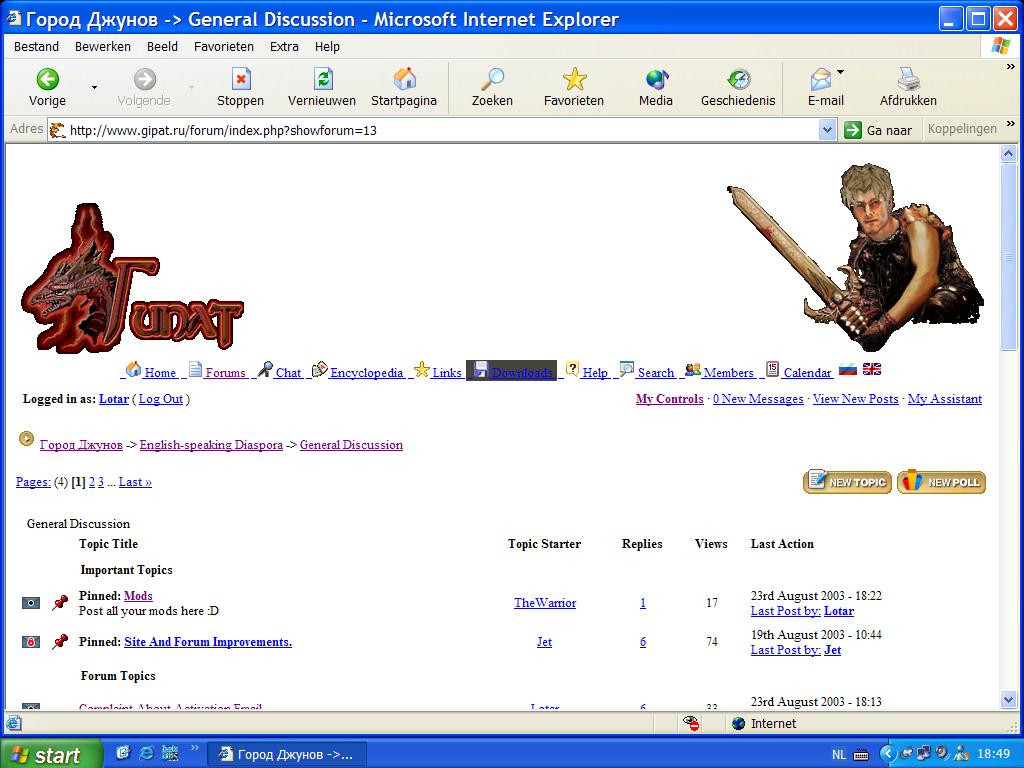Click the New Topic button
Image resolution: width=1024 pixels, height=768 pixels.
(x=847, y=482)
